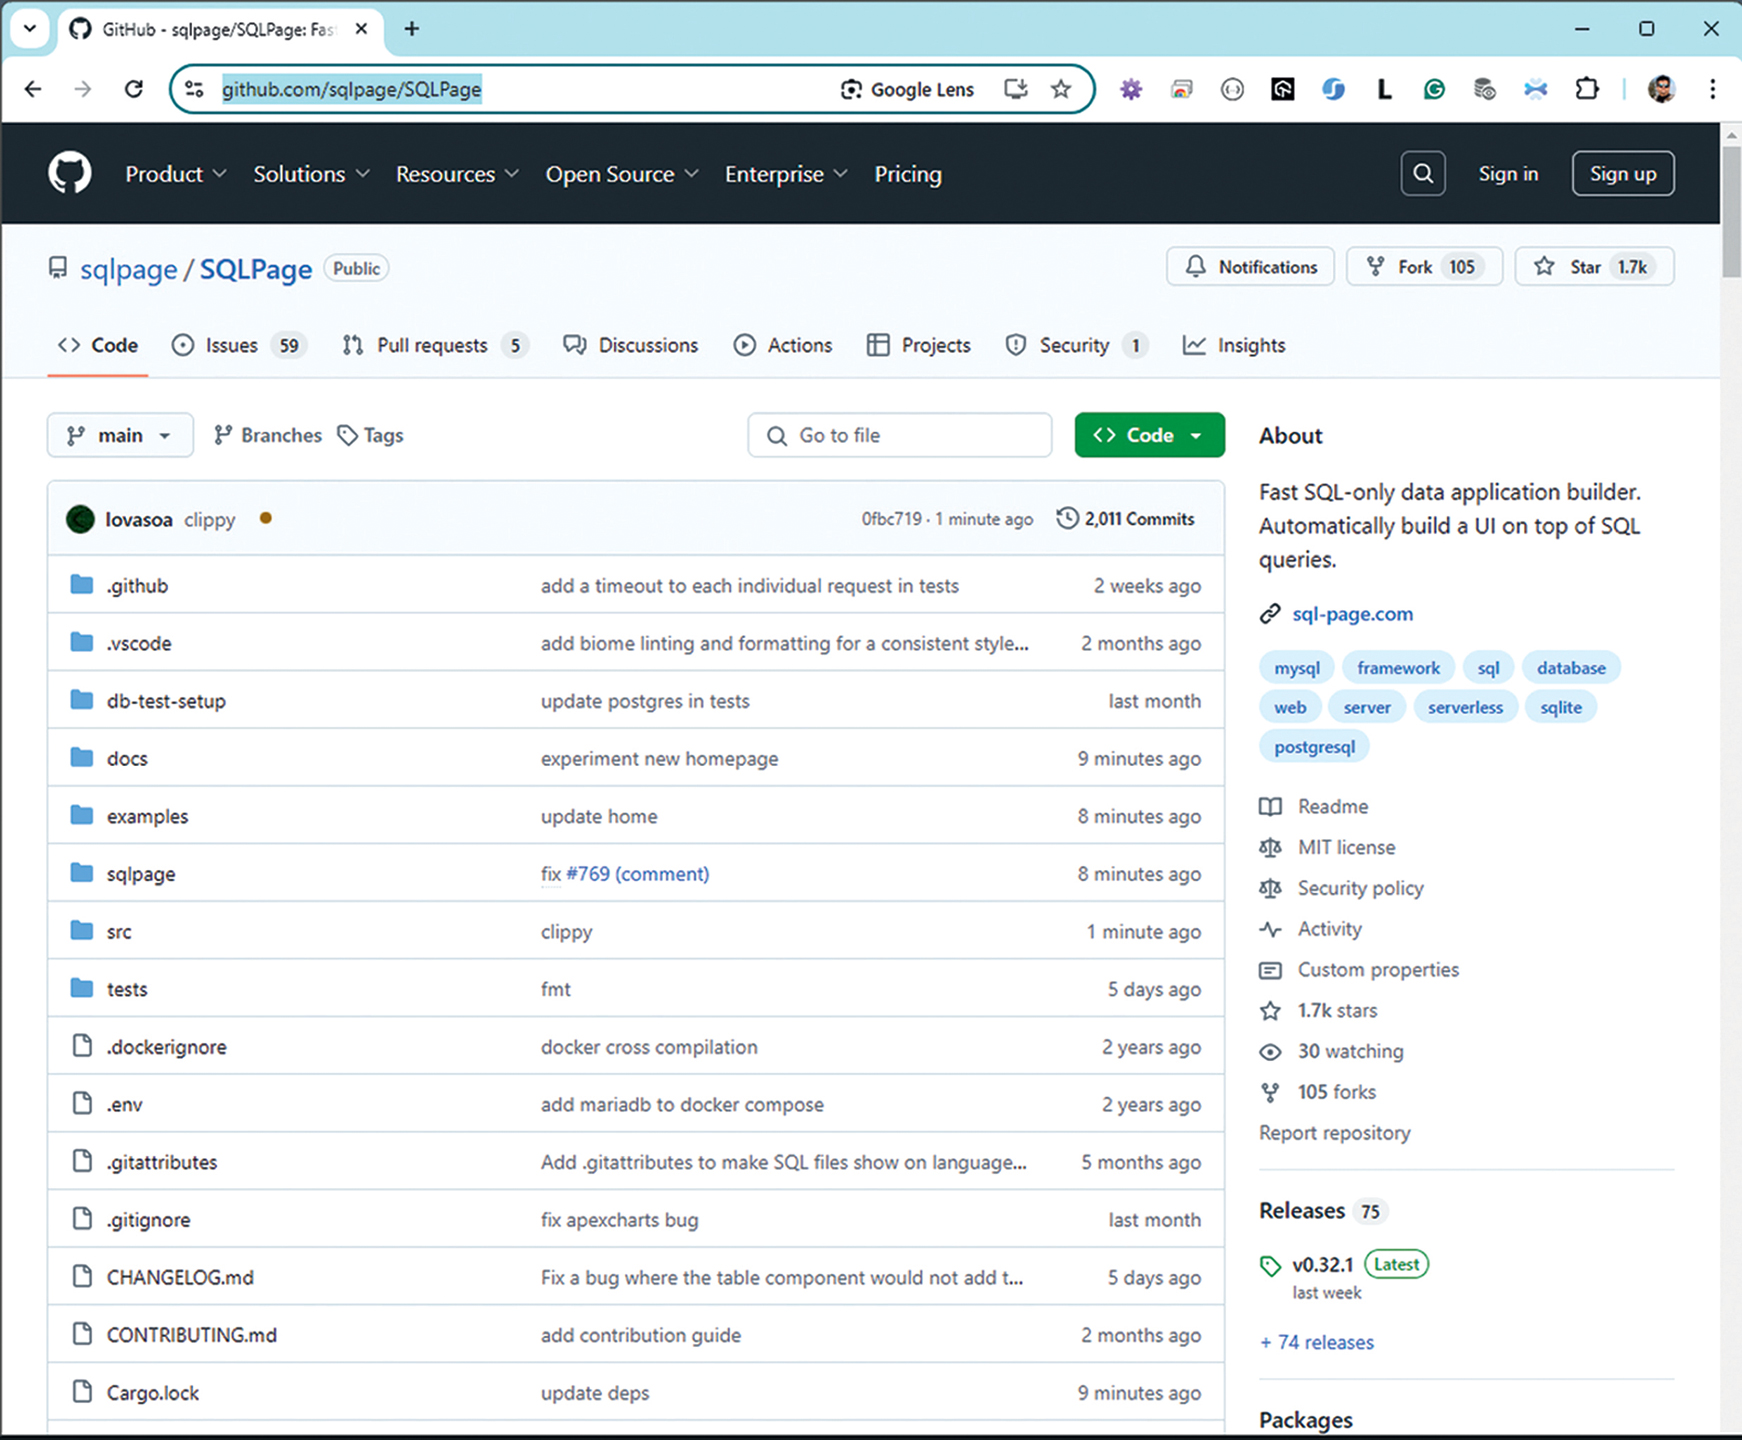The width and height of the screenshot is (1742, 1440).
Task: Click the search magnifier icon in header
Action: [1422, 174]
